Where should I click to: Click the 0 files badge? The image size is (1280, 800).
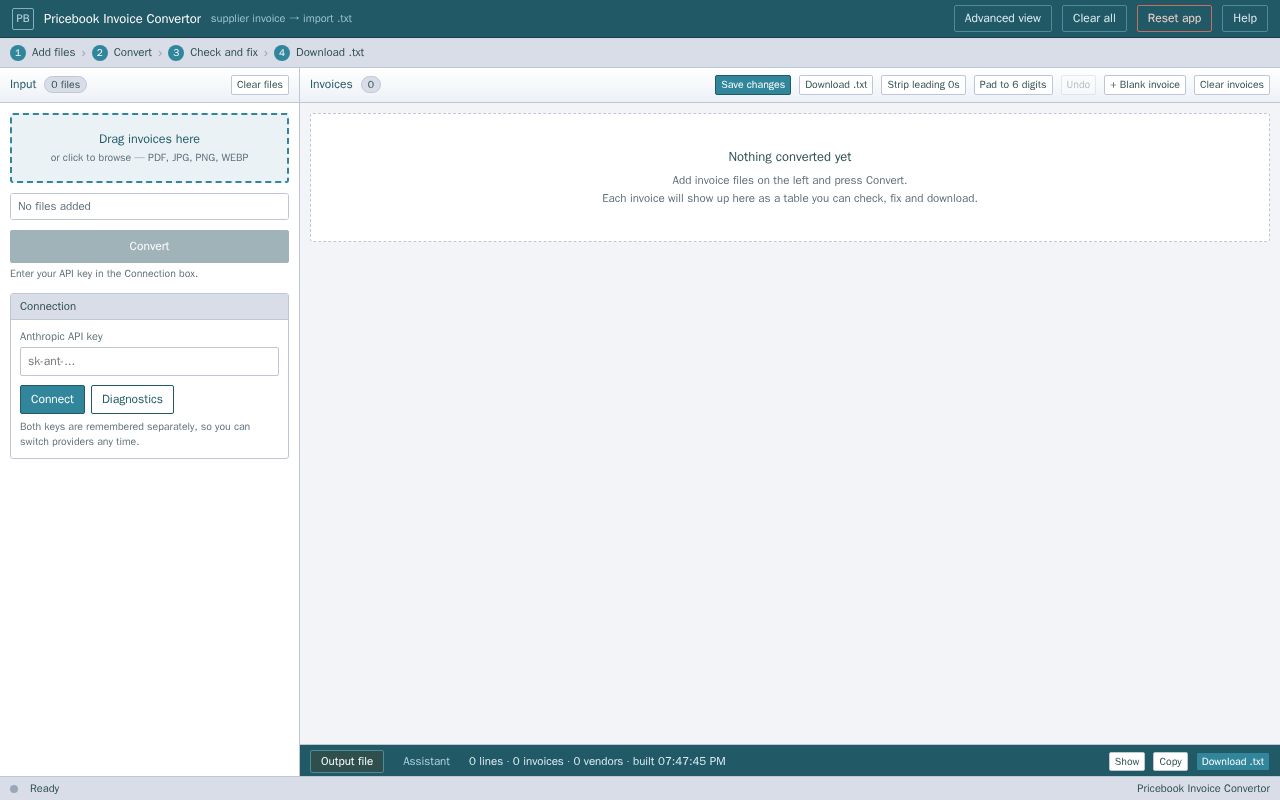pyautogui.click(x=66, y=85)
